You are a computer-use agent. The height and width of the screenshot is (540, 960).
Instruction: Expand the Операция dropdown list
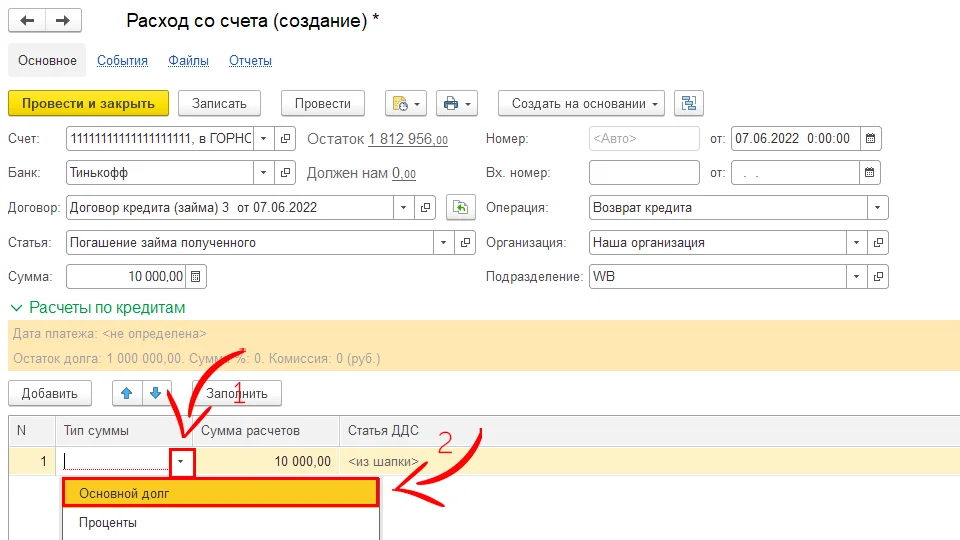(x=877, y=208)
